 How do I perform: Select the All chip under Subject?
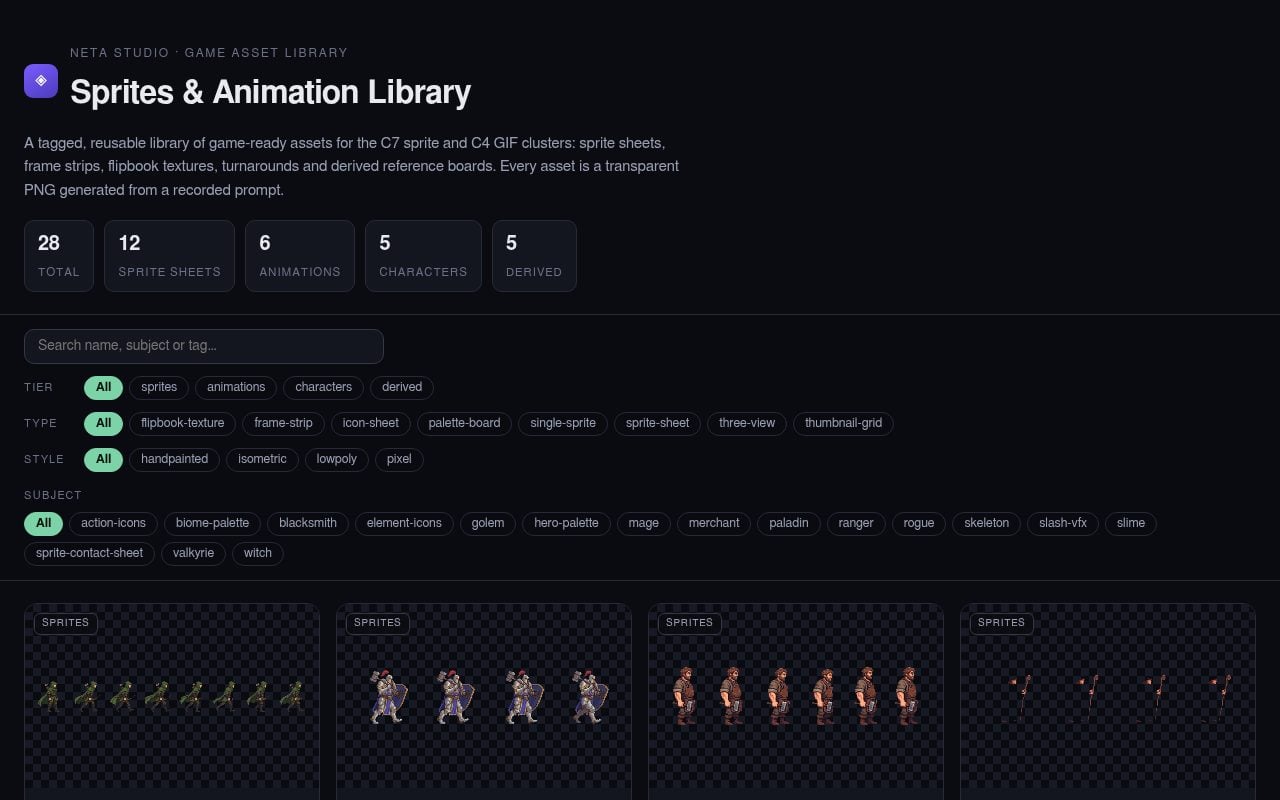(43, 523)
